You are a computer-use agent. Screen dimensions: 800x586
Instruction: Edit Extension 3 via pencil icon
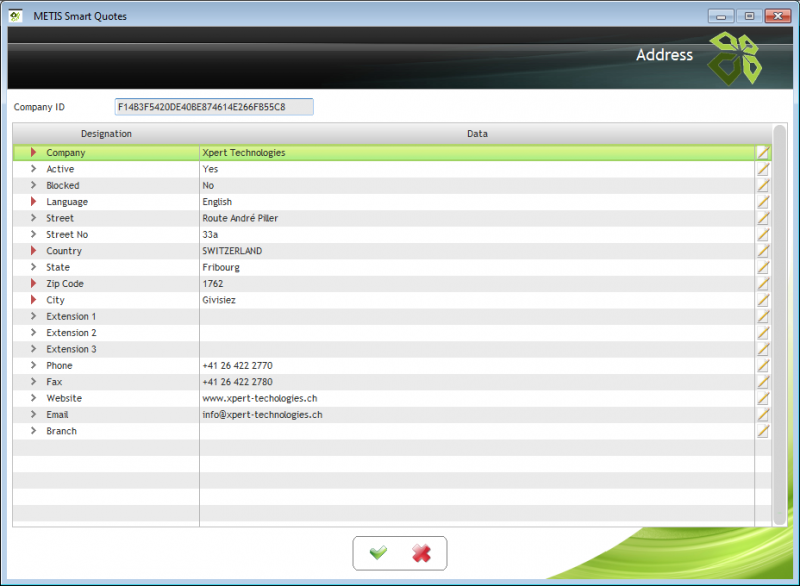pyautogui.click(x=763, y=349)
